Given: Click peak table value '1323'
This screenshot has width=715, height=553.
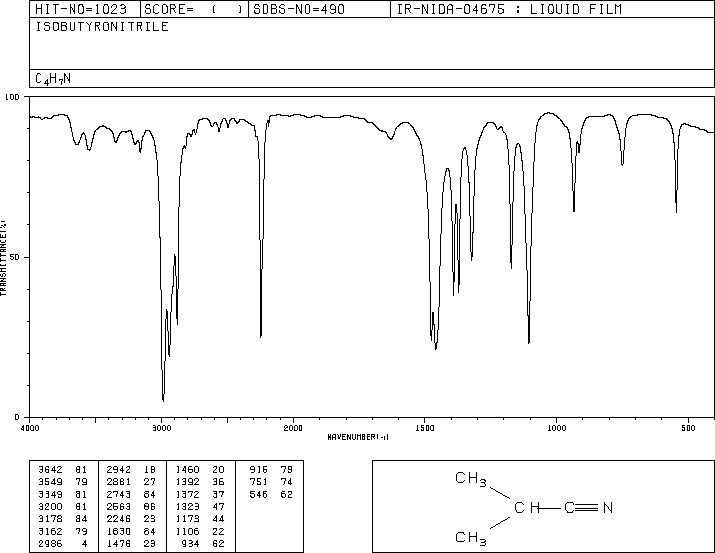Looking at the screenshot, I should pyautogui.click(x=187, y=506).
